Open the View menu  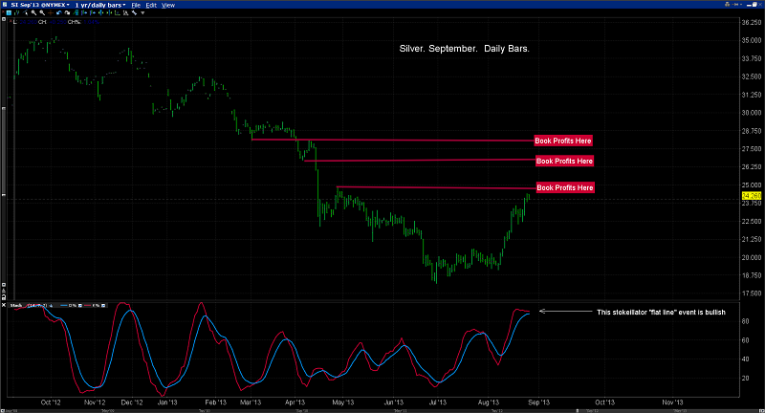point(168,4)
